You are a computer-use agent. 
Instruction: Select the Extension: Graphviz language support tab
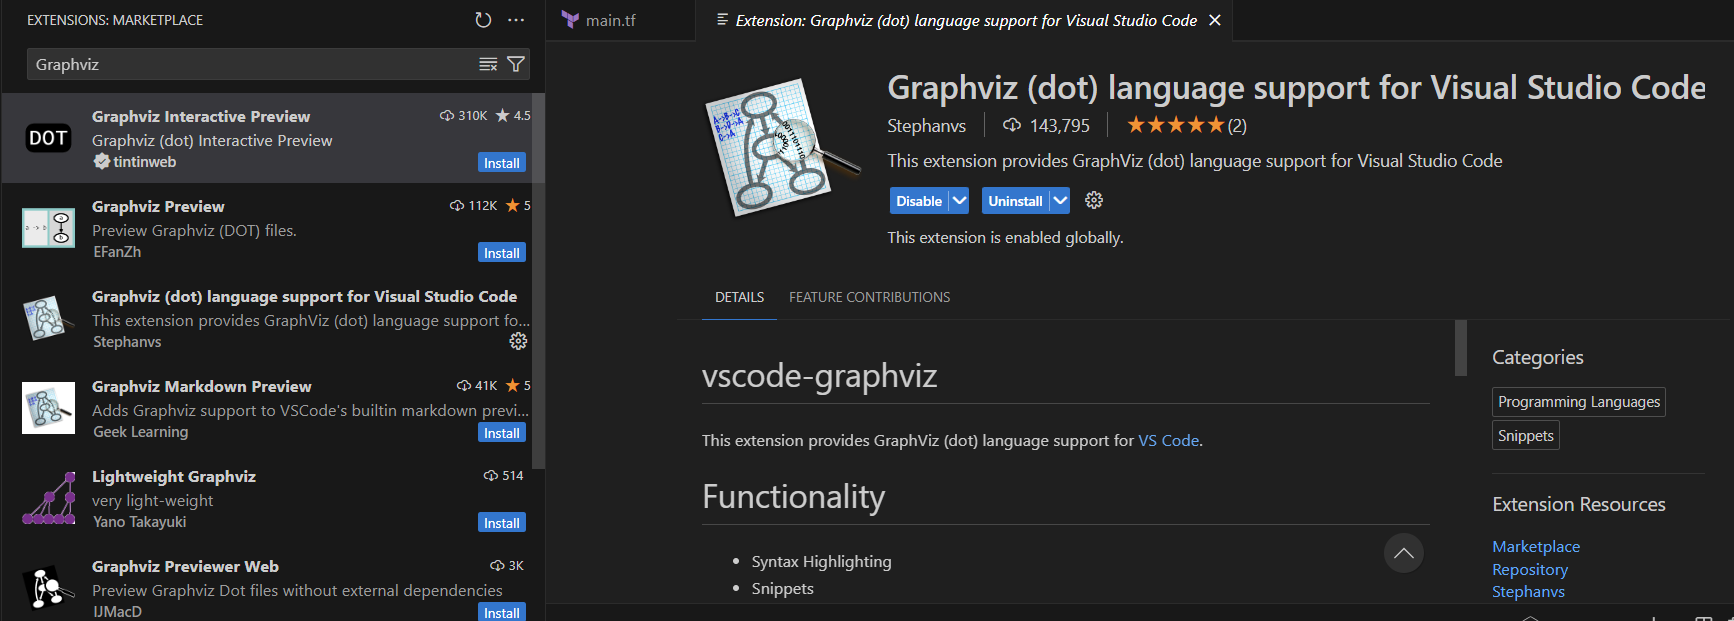pyautogui.click(x=965, y=20)
